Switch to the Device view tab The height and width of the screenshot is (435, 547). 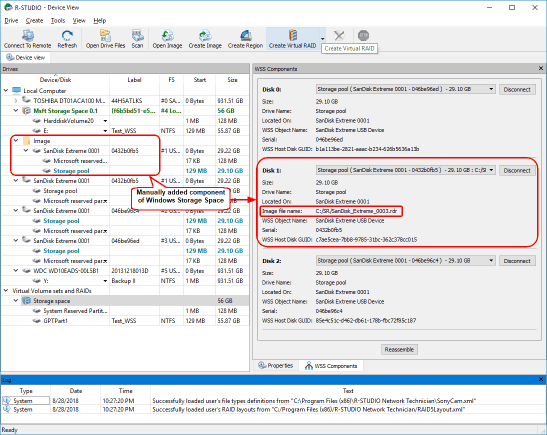[26, 57]
